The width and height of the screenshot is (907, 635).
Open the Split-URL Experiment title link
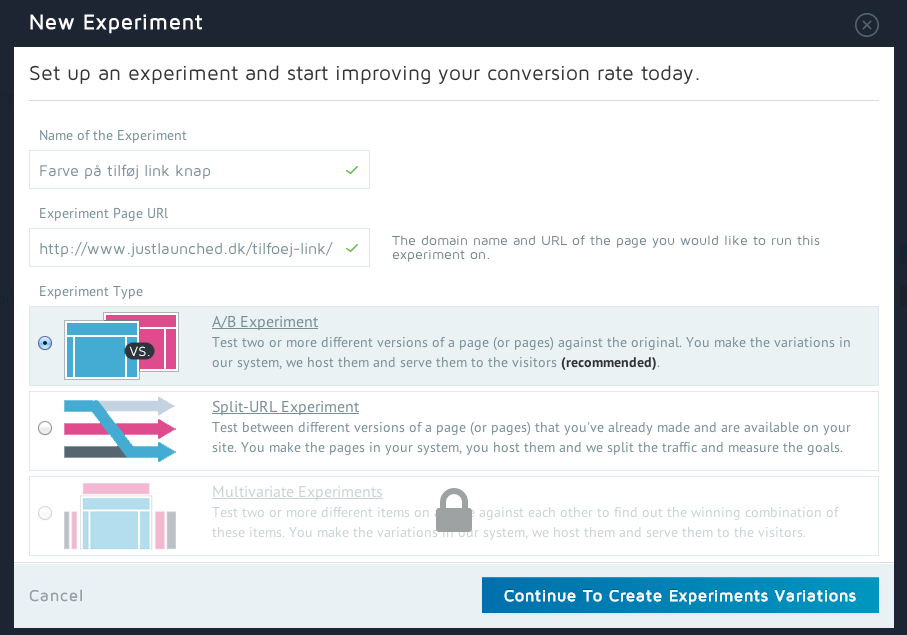tap(285, 407)
